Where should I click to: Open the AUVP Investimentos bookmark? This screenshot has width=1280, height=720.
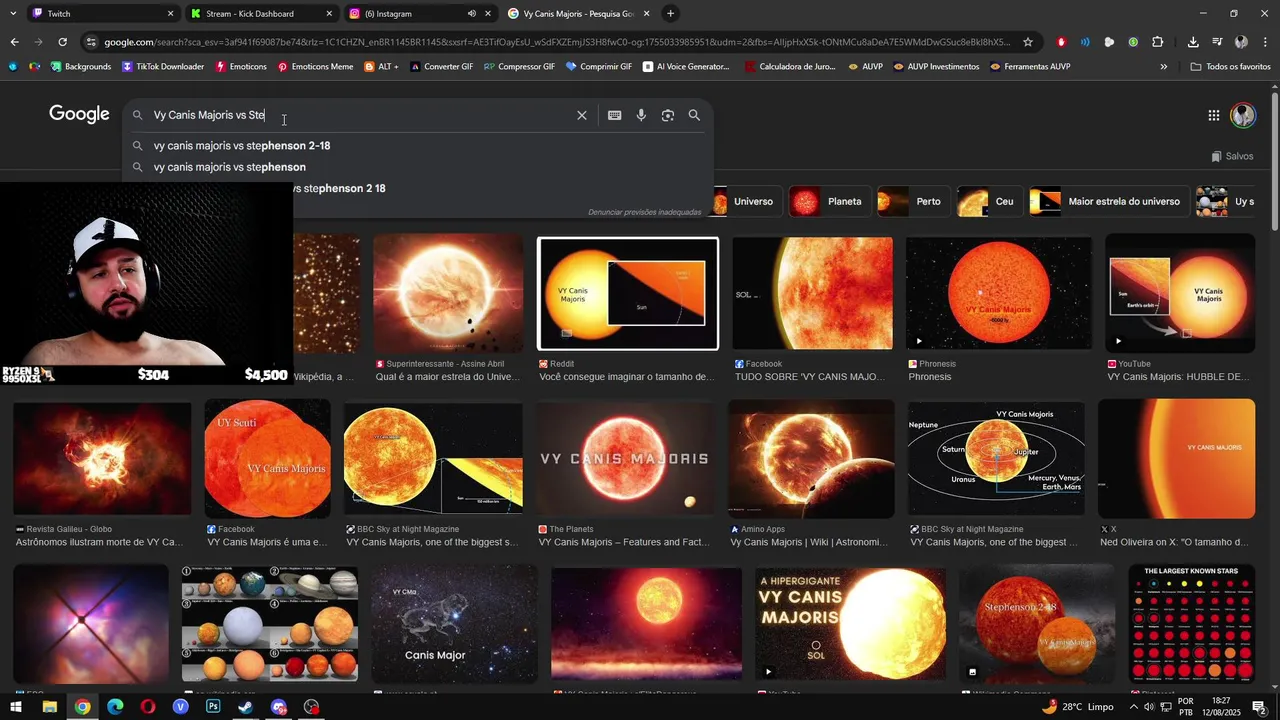click(x=936, y=67)
